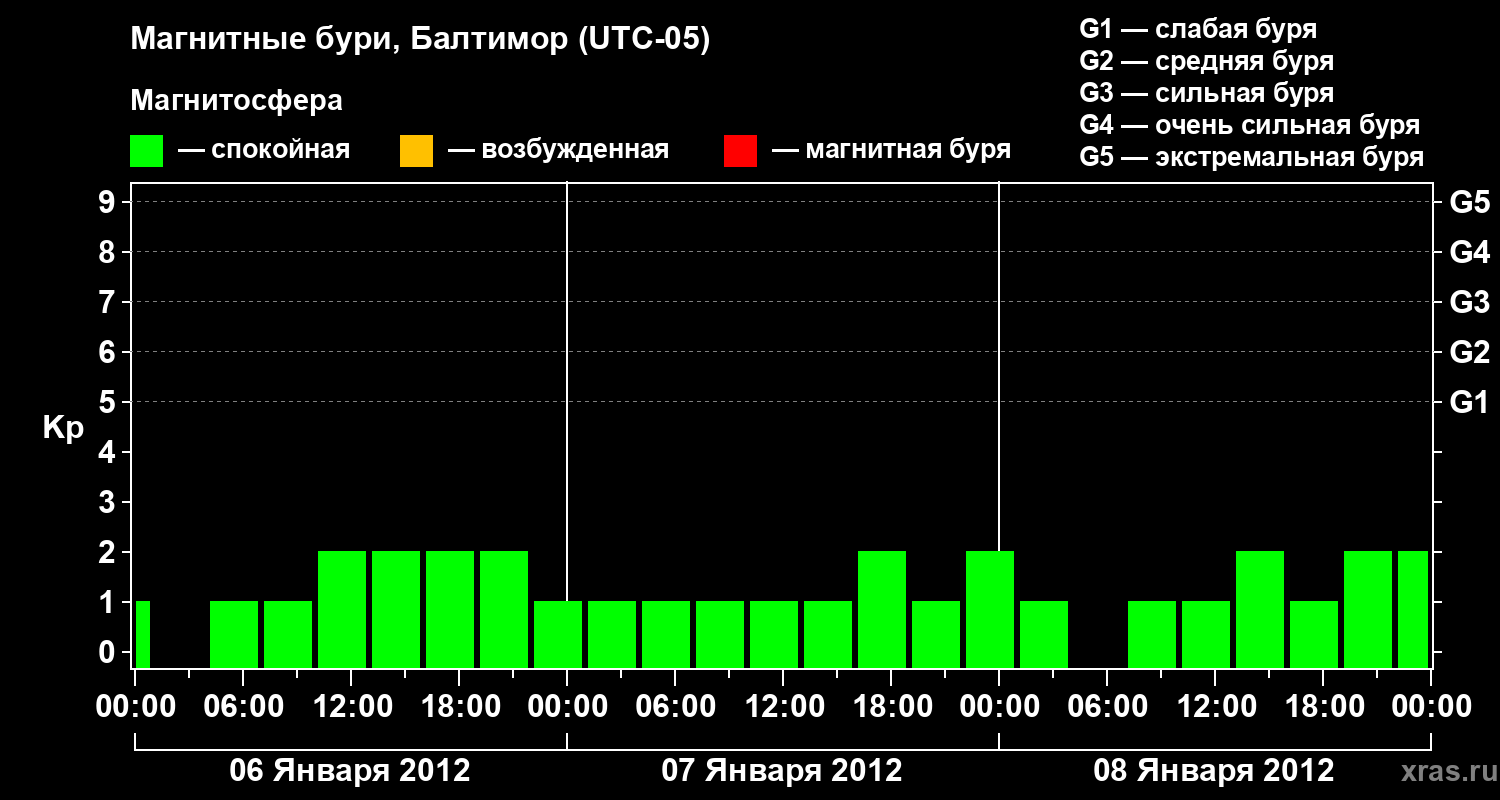Click the Kp 1 bar crossing midnight into 07 Января
The width and height of the screenshot is (1500, 800).
(558, 634)
